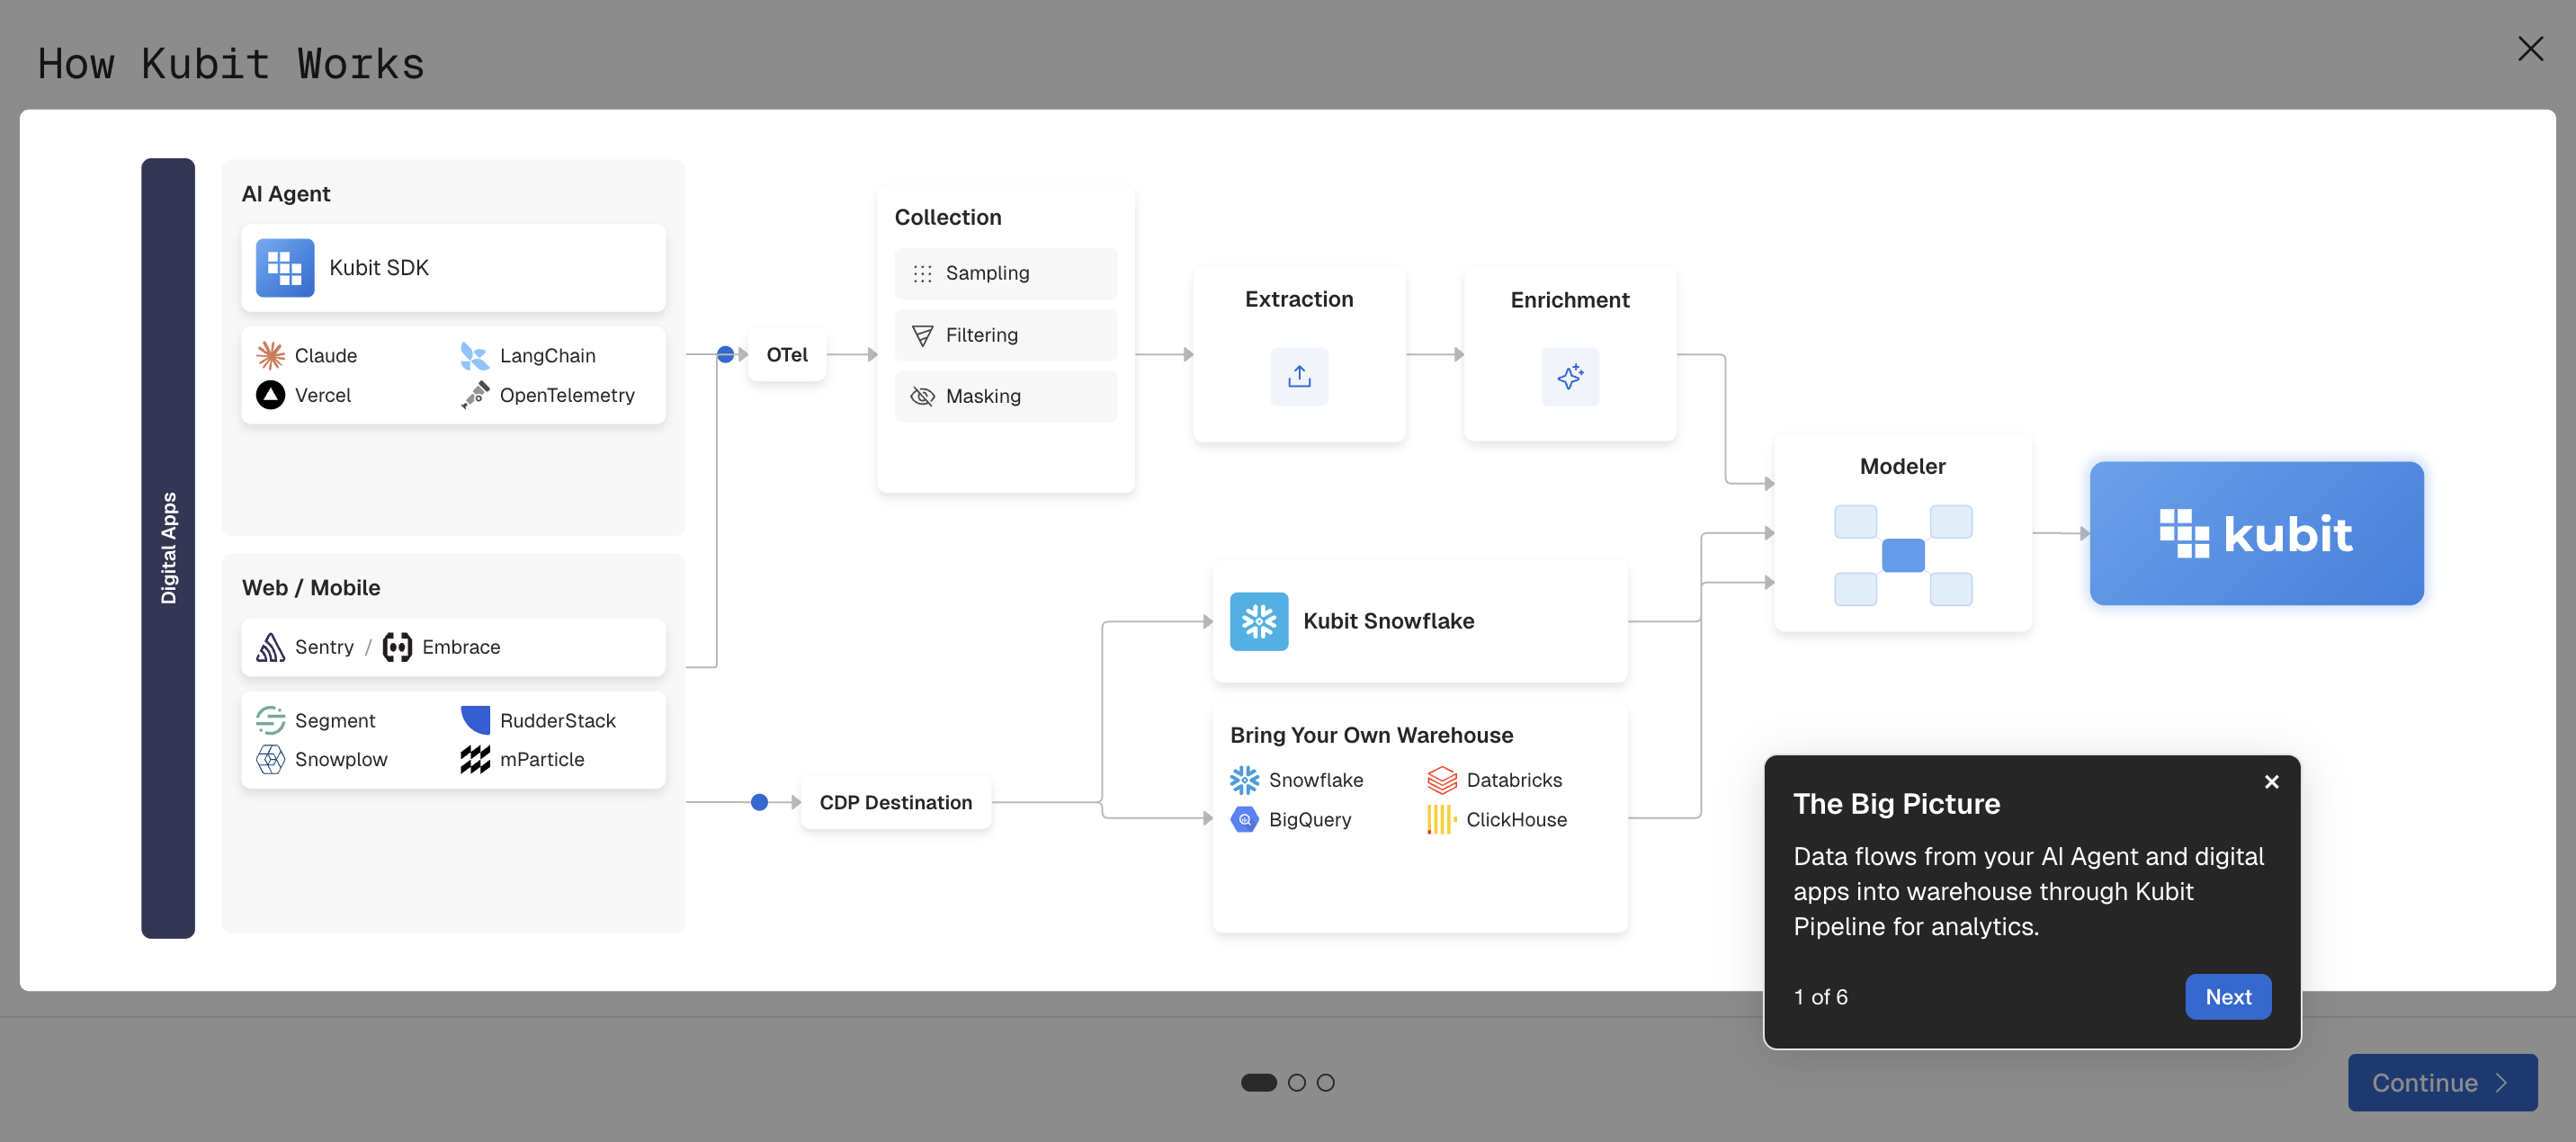Click the Sampling dots icon
Viewport: 2576px width, 1142px height.
pos(922,273)
